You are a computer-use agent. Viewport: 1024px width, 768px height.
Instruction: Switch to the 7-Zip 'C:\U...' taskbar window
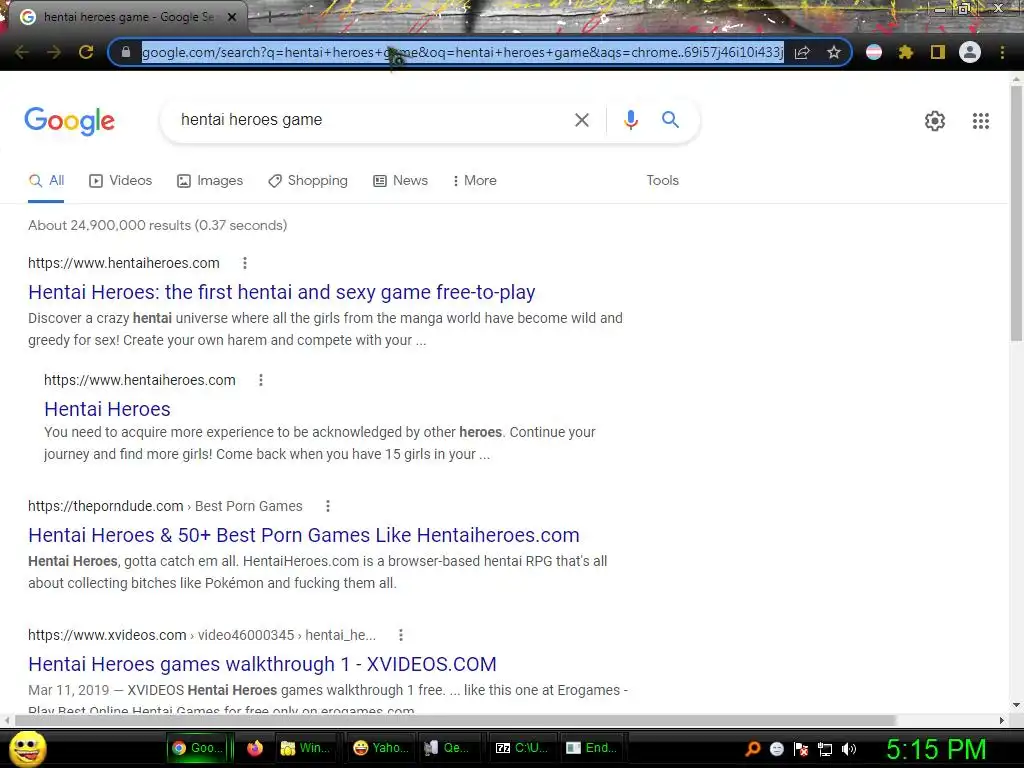520,748
